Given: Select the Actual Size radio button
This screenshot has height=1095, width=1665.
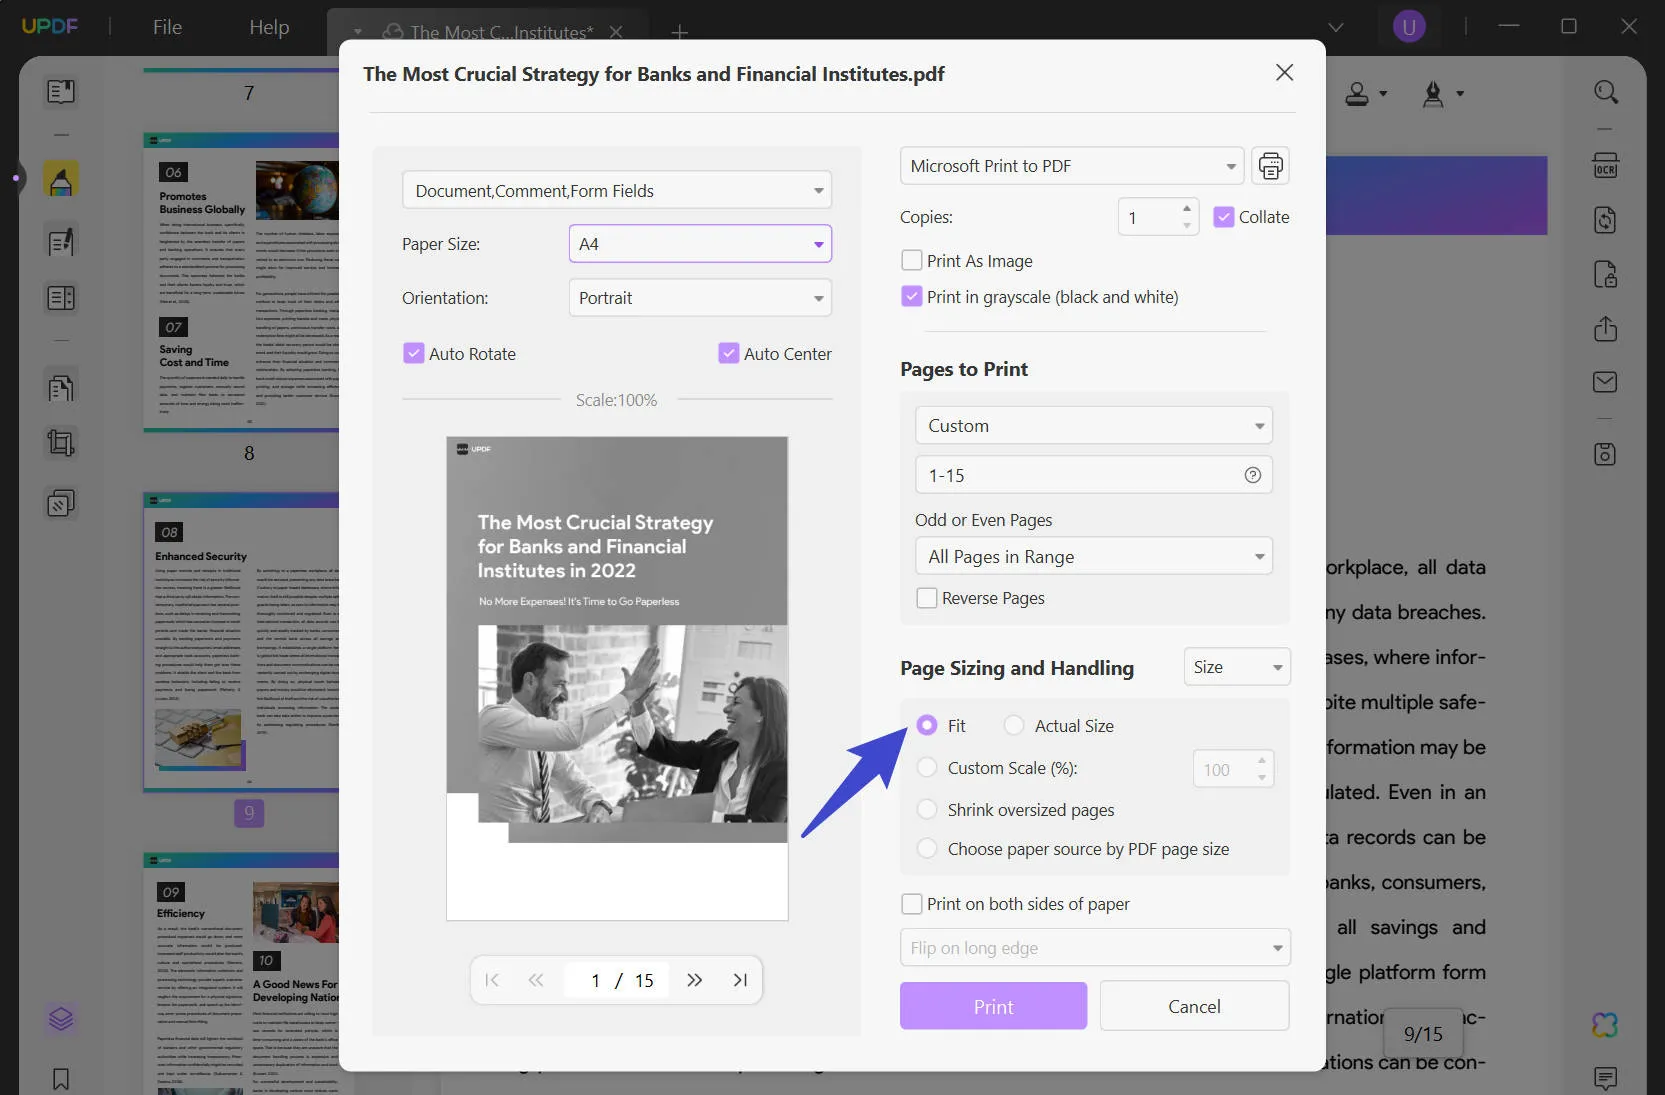Looking at the screenshot, I should pyautogui.click(x=1015, y=725).
